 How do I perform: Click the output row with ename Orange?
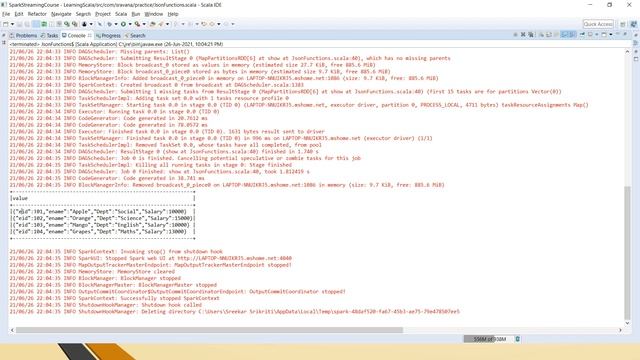102,218
